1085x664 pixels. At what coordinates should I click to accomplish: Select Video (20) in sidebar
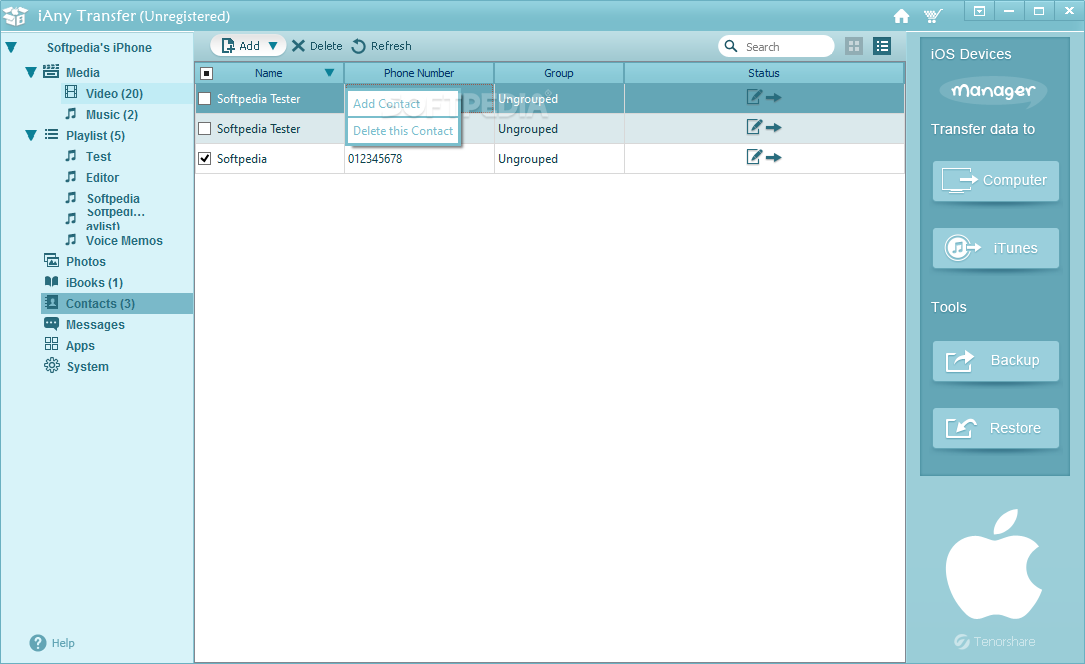click(114, 93)
